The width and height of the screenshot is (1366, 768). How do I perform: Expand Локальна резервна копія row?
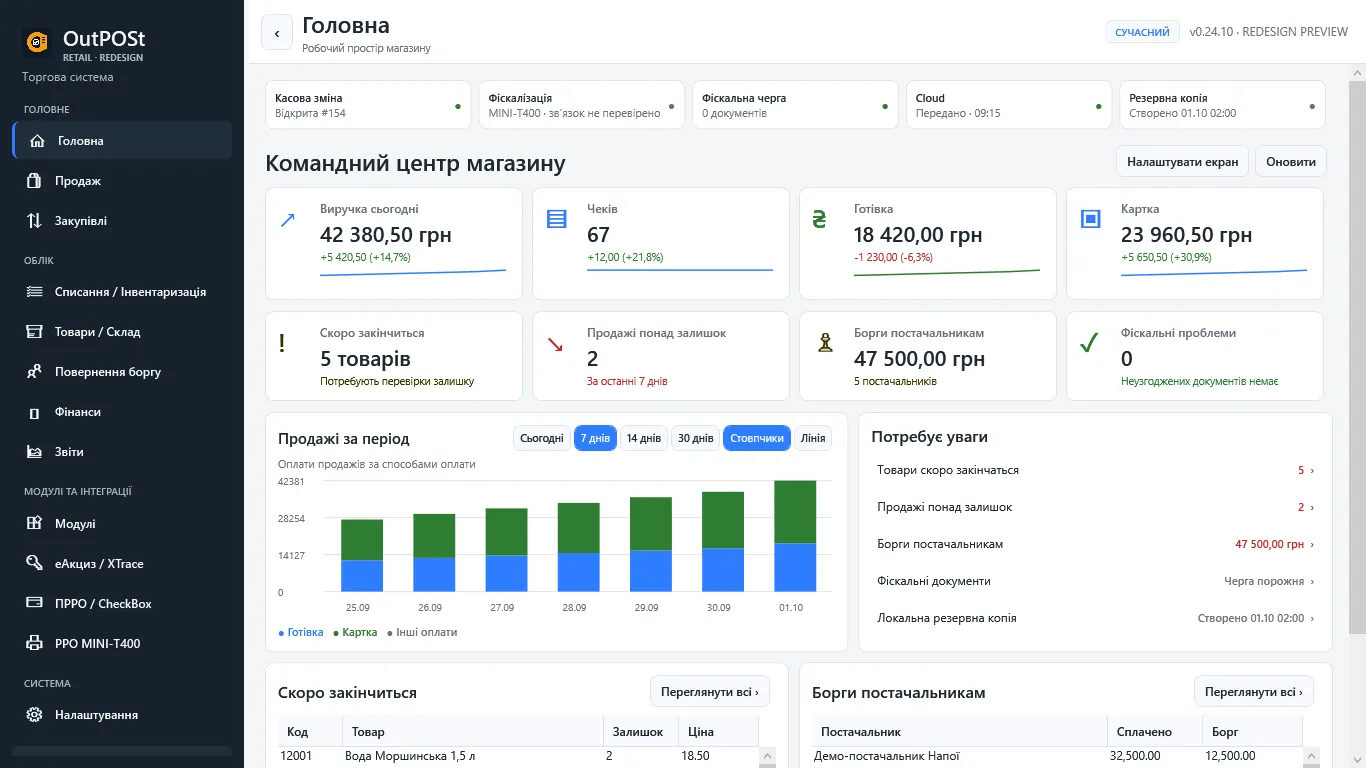1095,618
